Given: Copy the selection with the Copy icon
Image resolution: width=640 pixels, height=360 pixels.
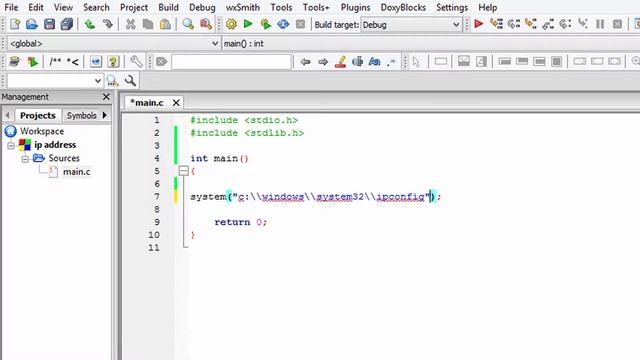Looking at the screenshot, I should pyautogui.click(x=148, y=24).
